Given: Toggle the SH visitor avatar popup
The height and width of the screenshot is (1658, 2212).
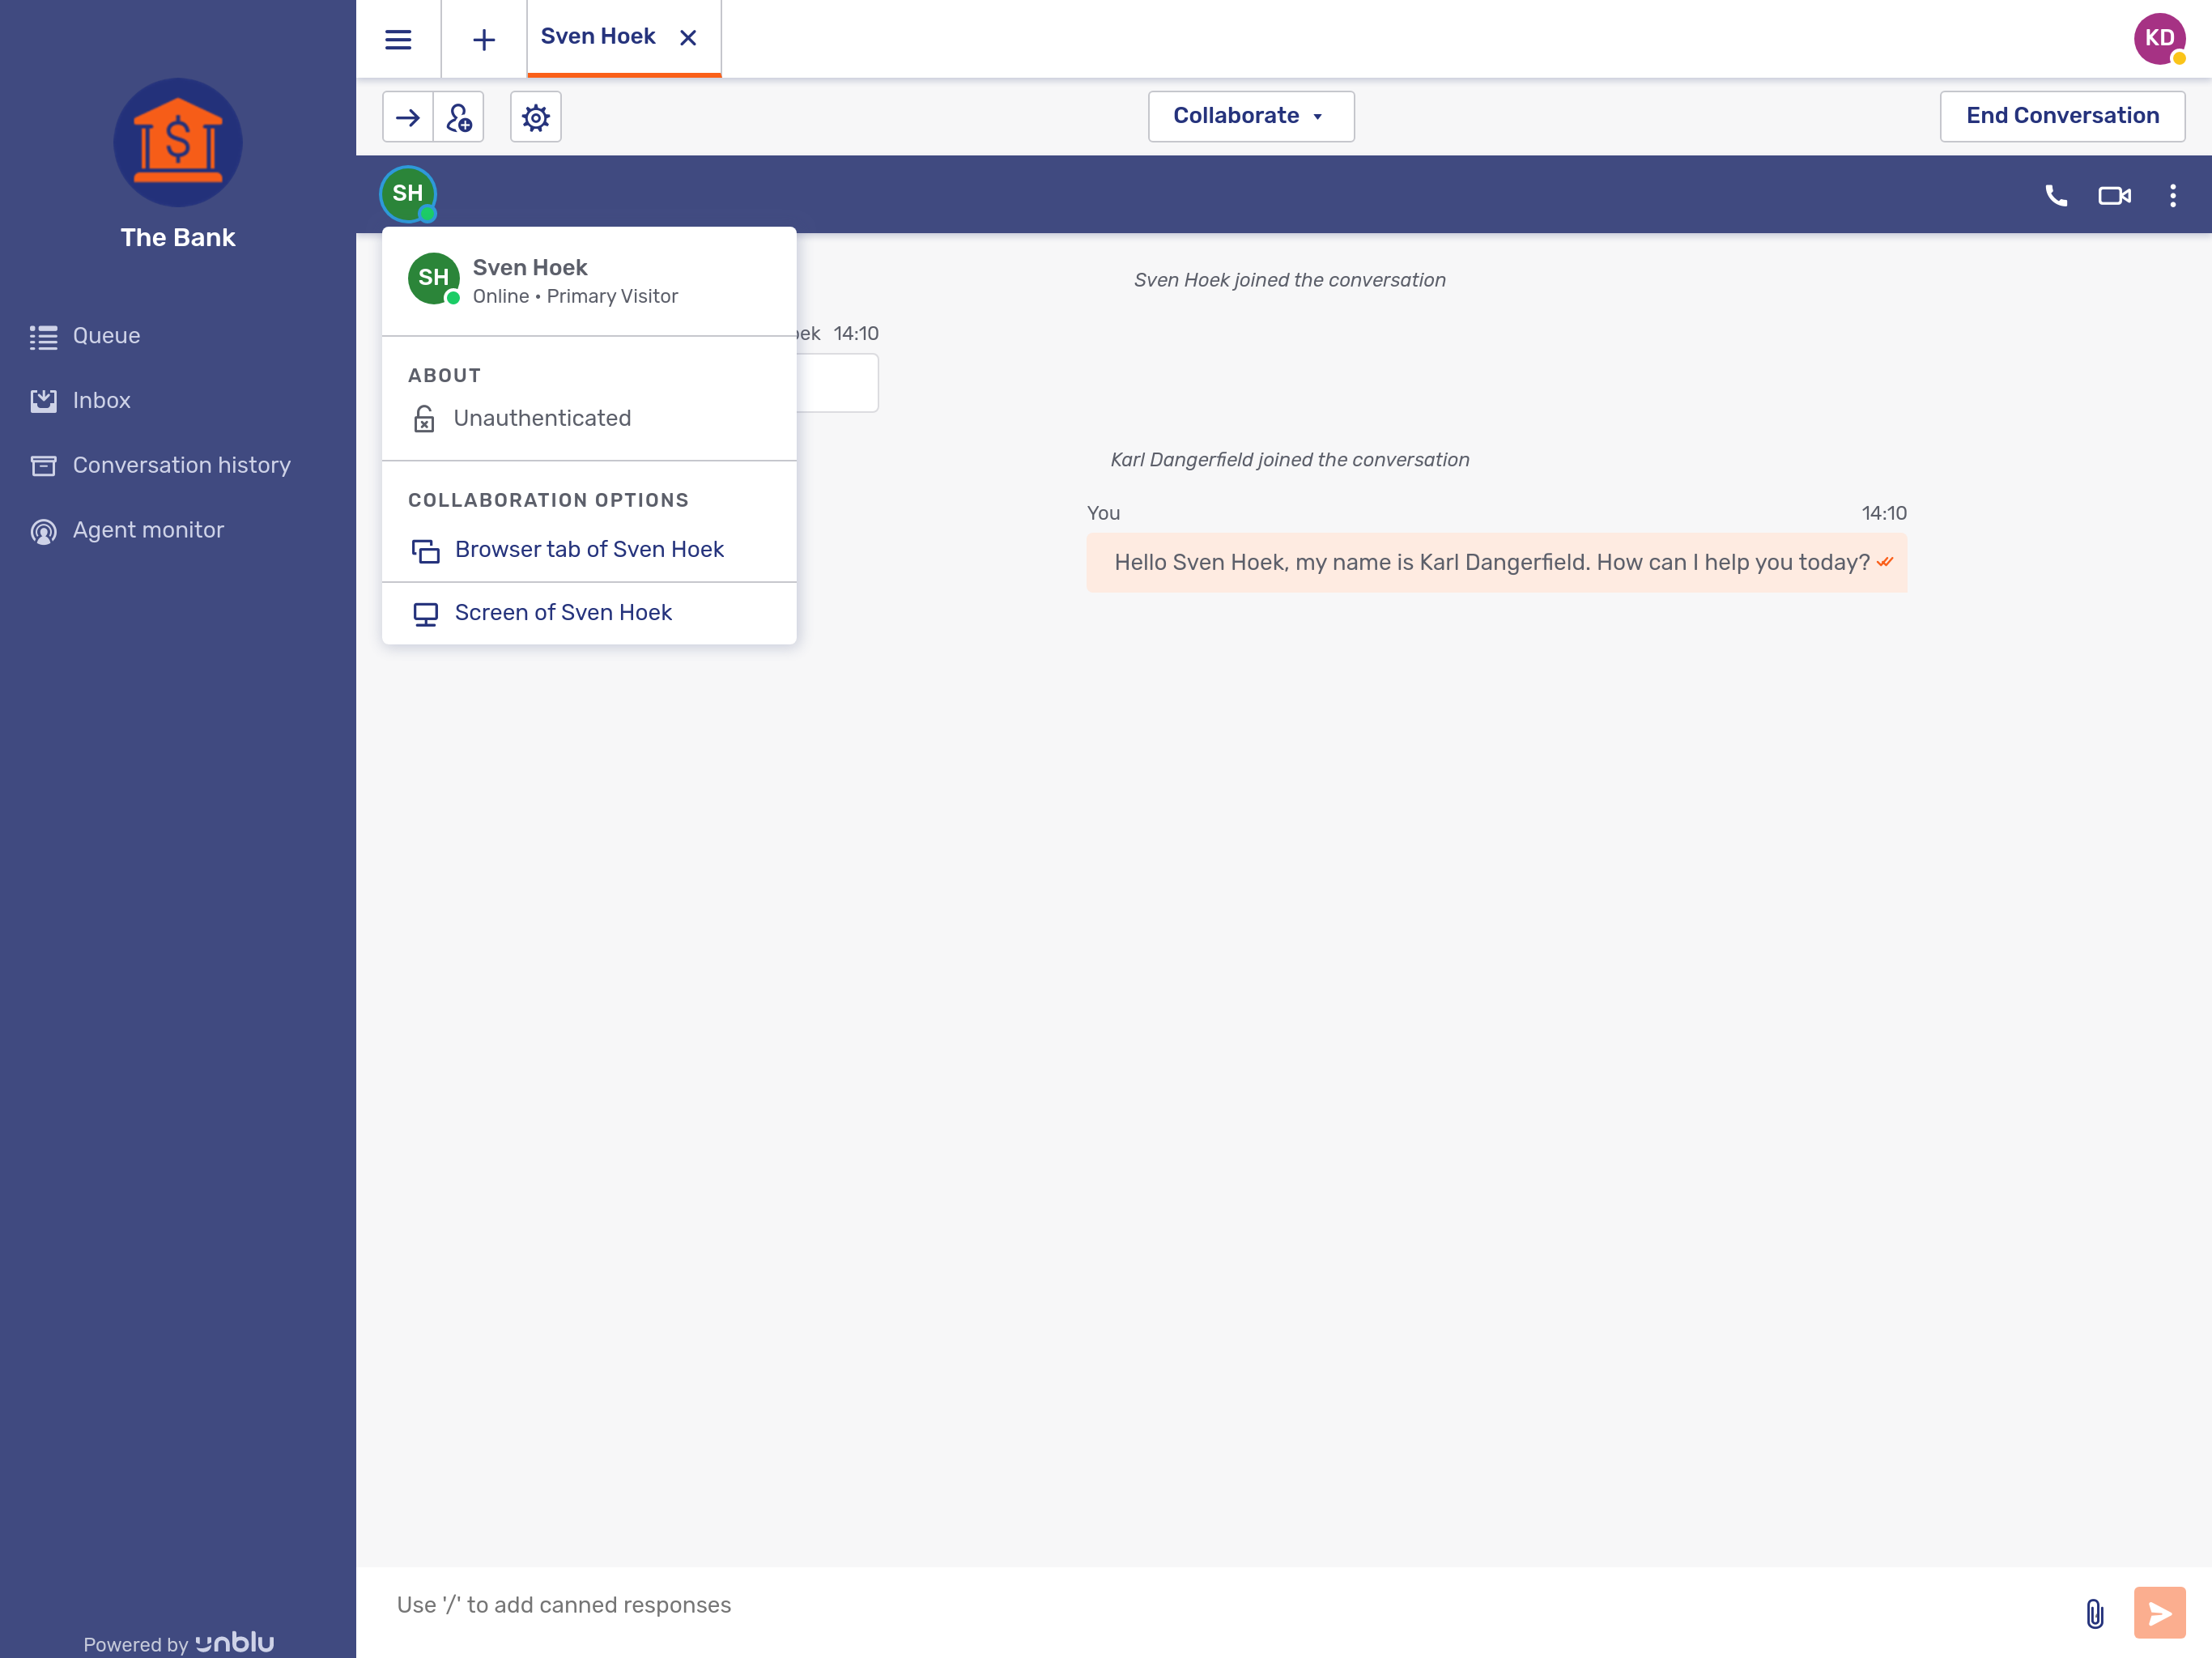Looking at the screenshot, I should (x=408, y=194).
